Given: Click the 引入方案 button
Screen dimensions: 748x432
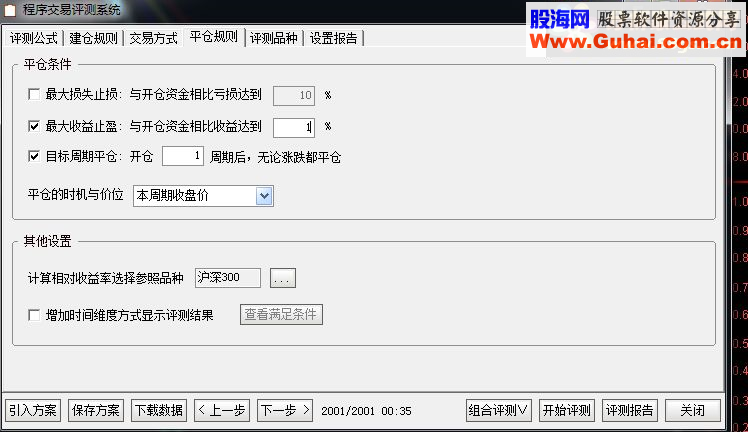Looking at the screenshot, I should tap(33, 411).
